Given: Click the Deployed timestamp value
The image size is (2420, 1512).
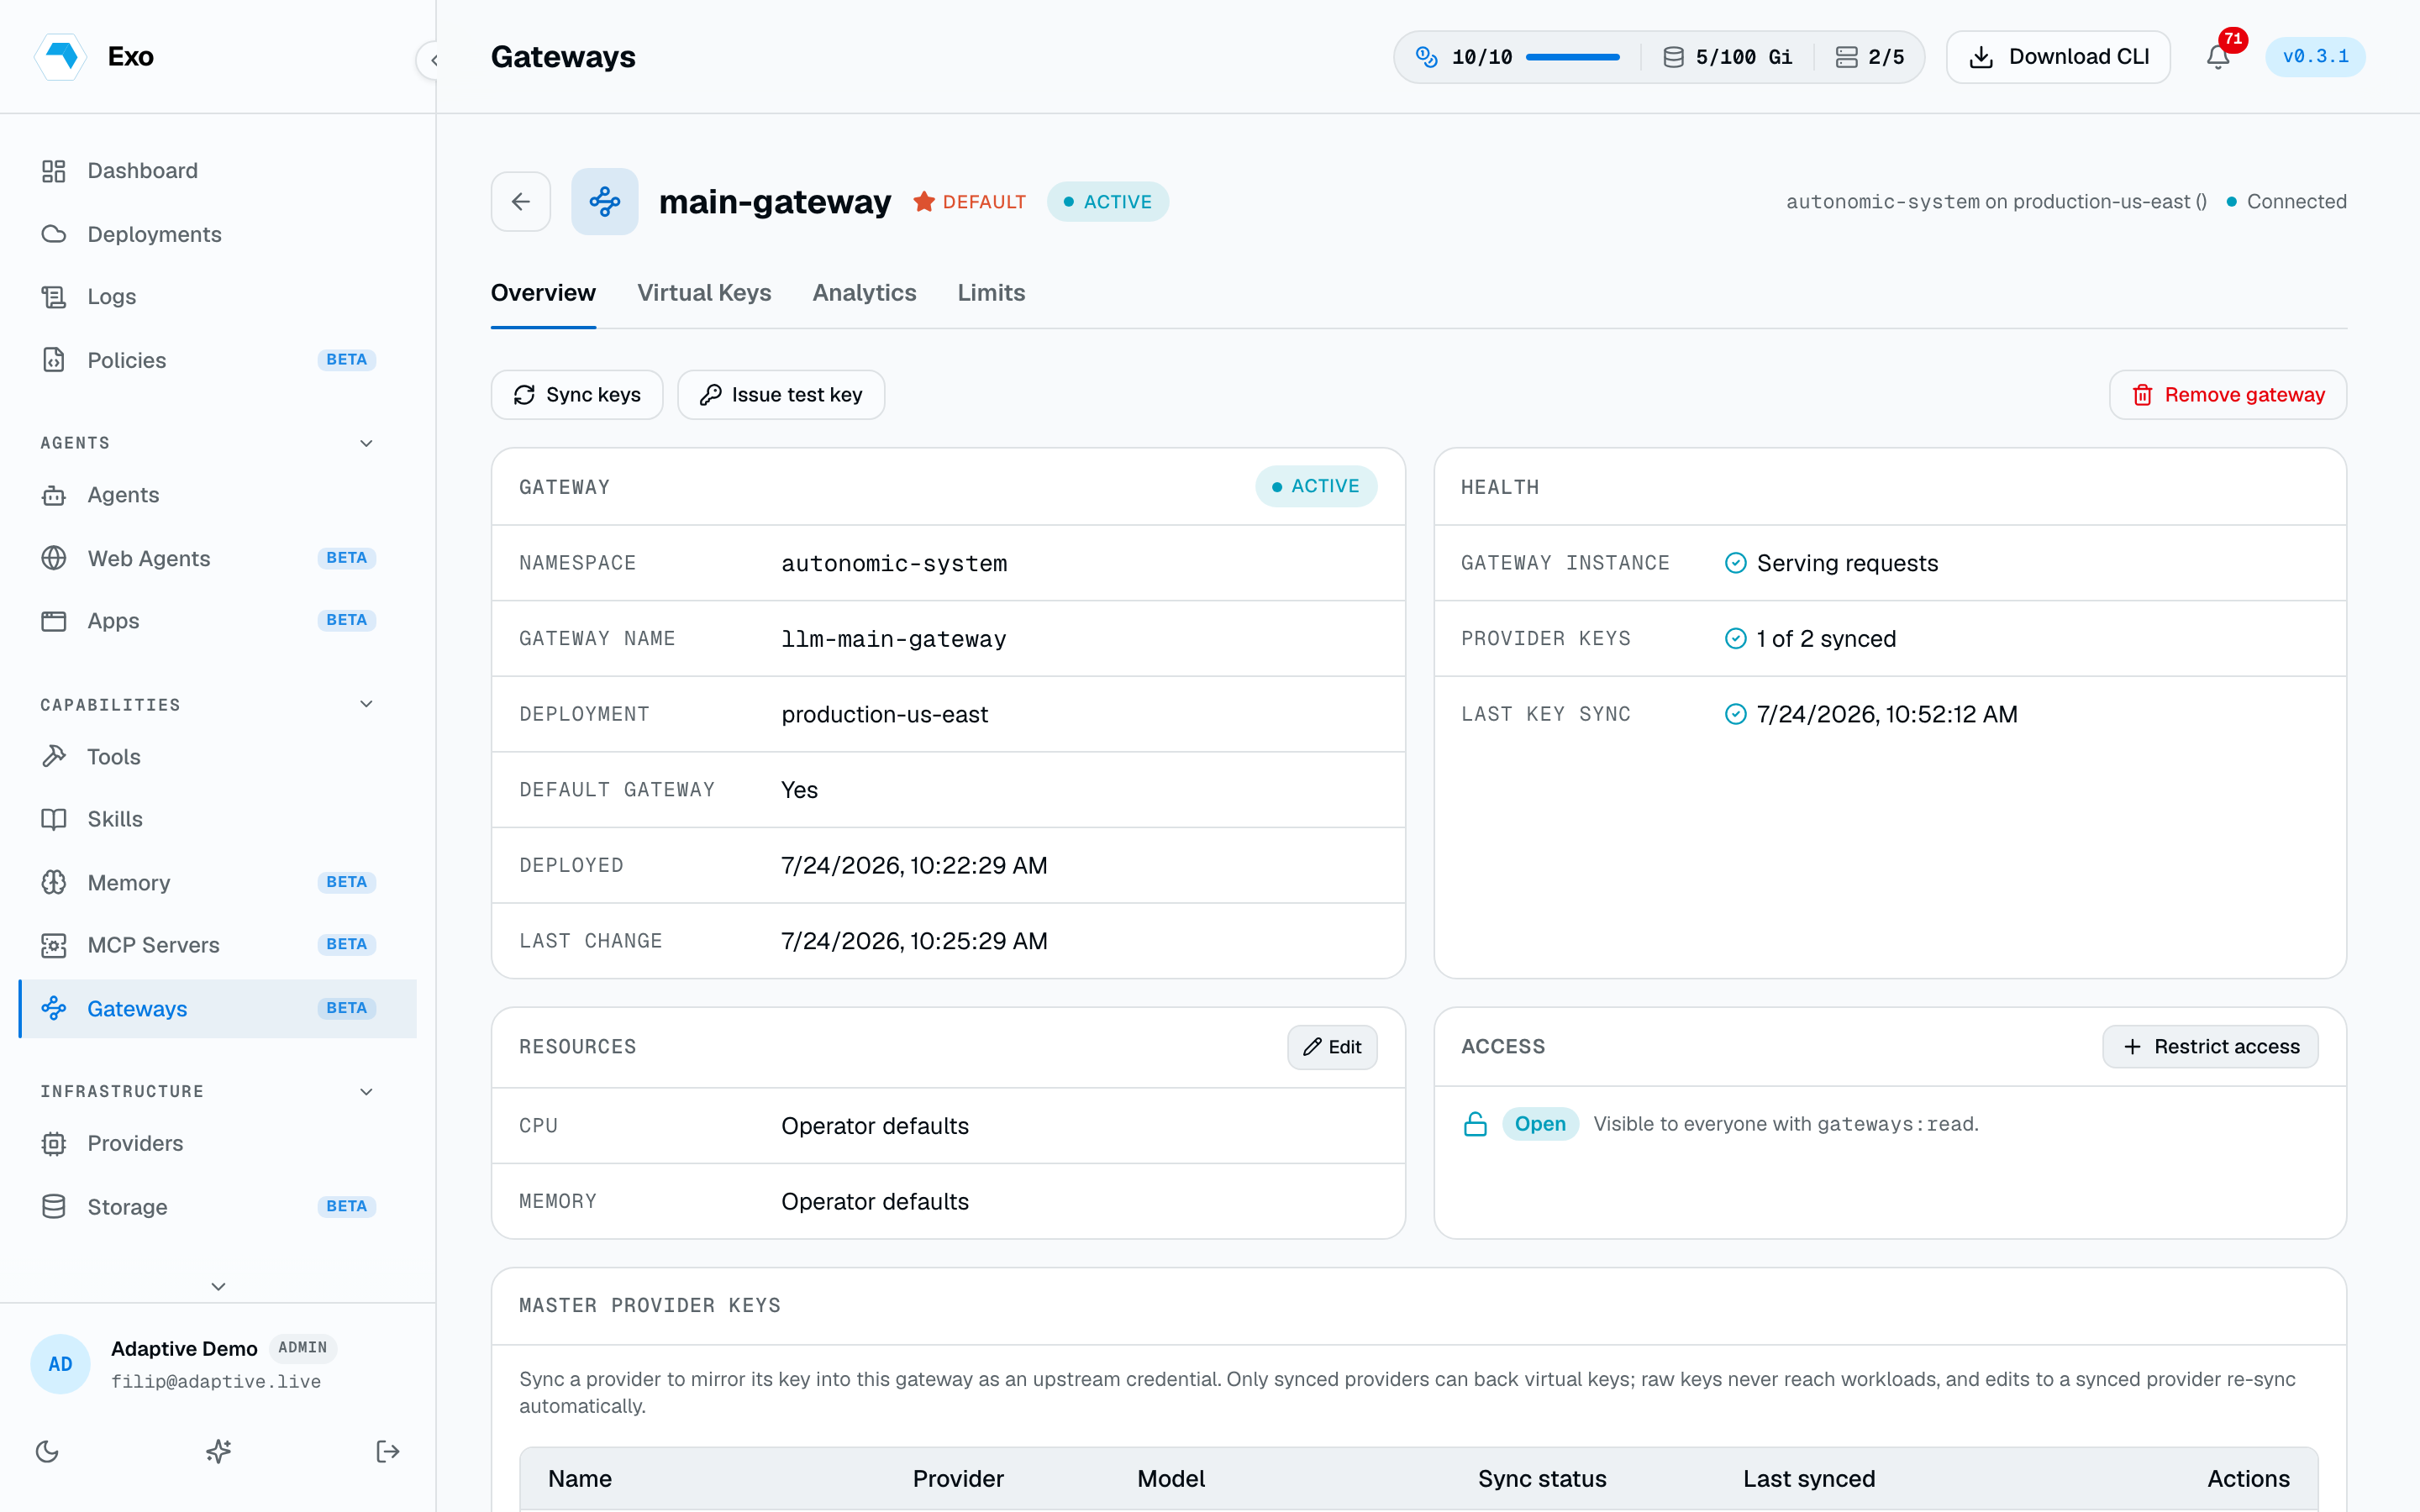Looking at the screenshot, I should (914, 865).
